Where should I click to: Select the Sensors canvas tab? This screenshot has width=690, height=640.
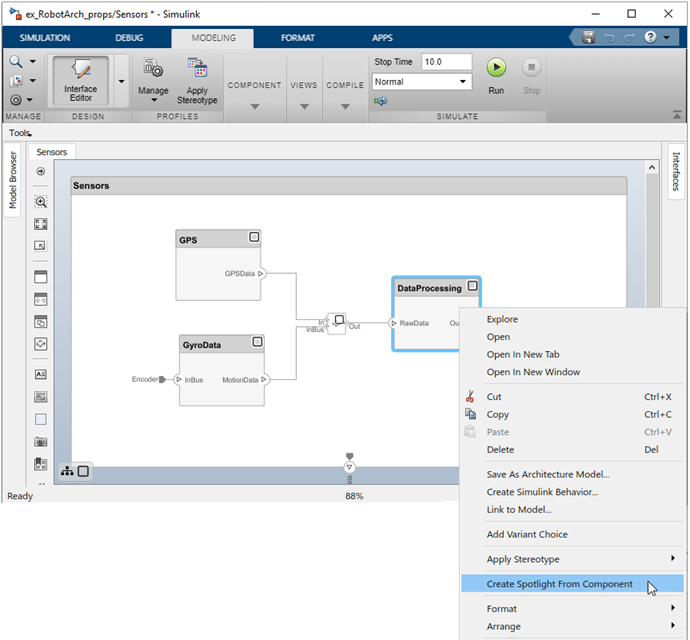point(52,152)
